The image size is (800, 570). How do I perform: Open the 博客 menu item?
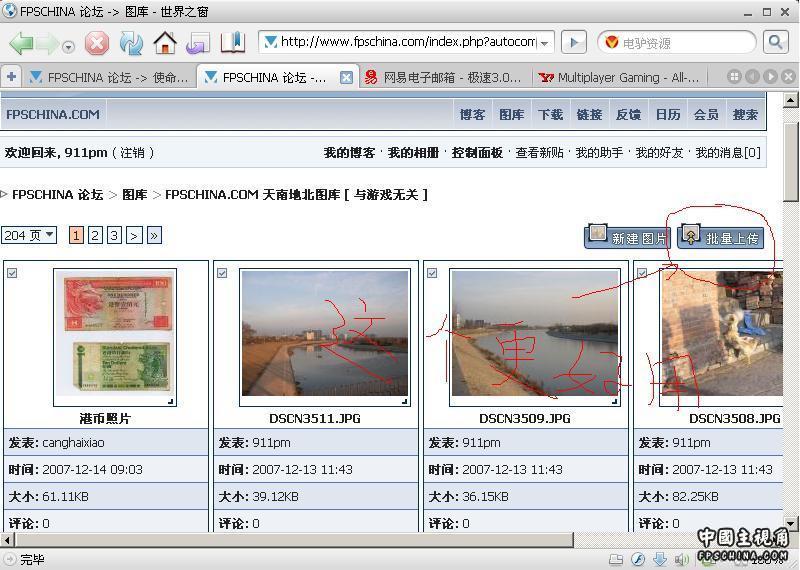(472, 115)
